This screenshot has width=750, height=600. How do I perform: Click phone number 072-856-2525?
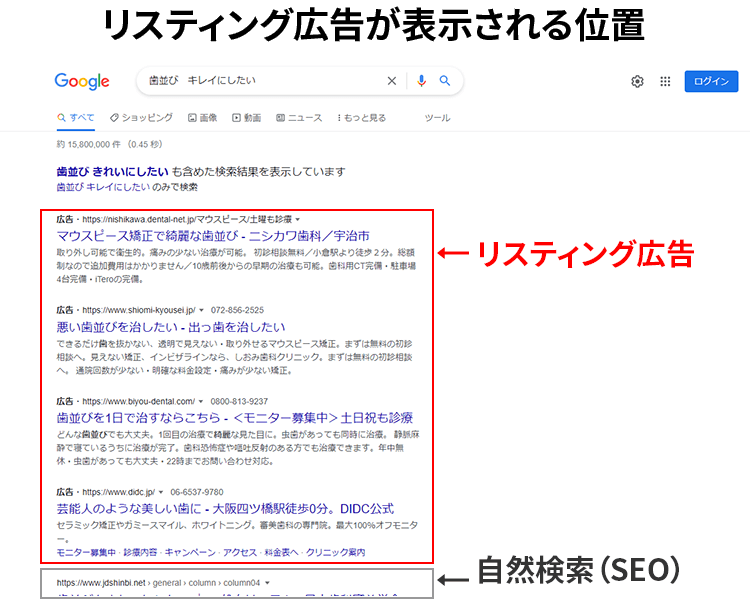click(237, 310)
